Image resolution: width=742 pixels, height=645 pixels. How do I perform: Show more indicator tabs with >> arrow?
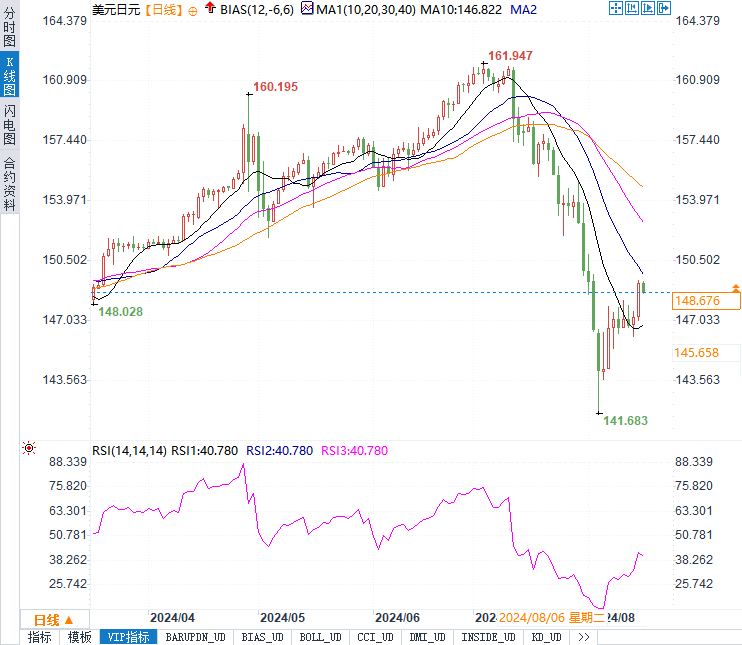pos(584,637)
